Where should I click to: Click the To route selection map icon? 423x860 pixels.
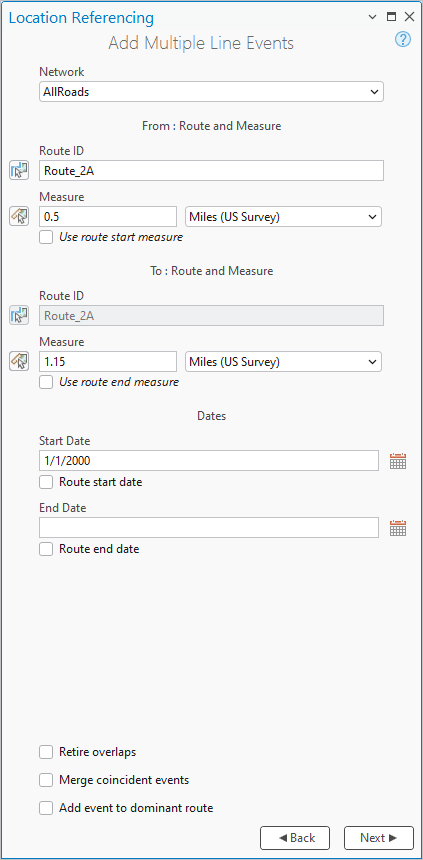pyautogui.click(x=19, y=315)
